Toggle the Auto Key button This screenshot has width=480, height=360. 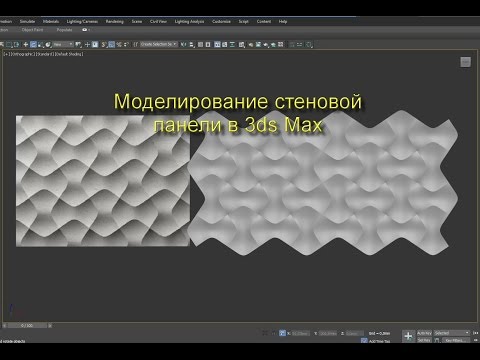tap(424, 333)
